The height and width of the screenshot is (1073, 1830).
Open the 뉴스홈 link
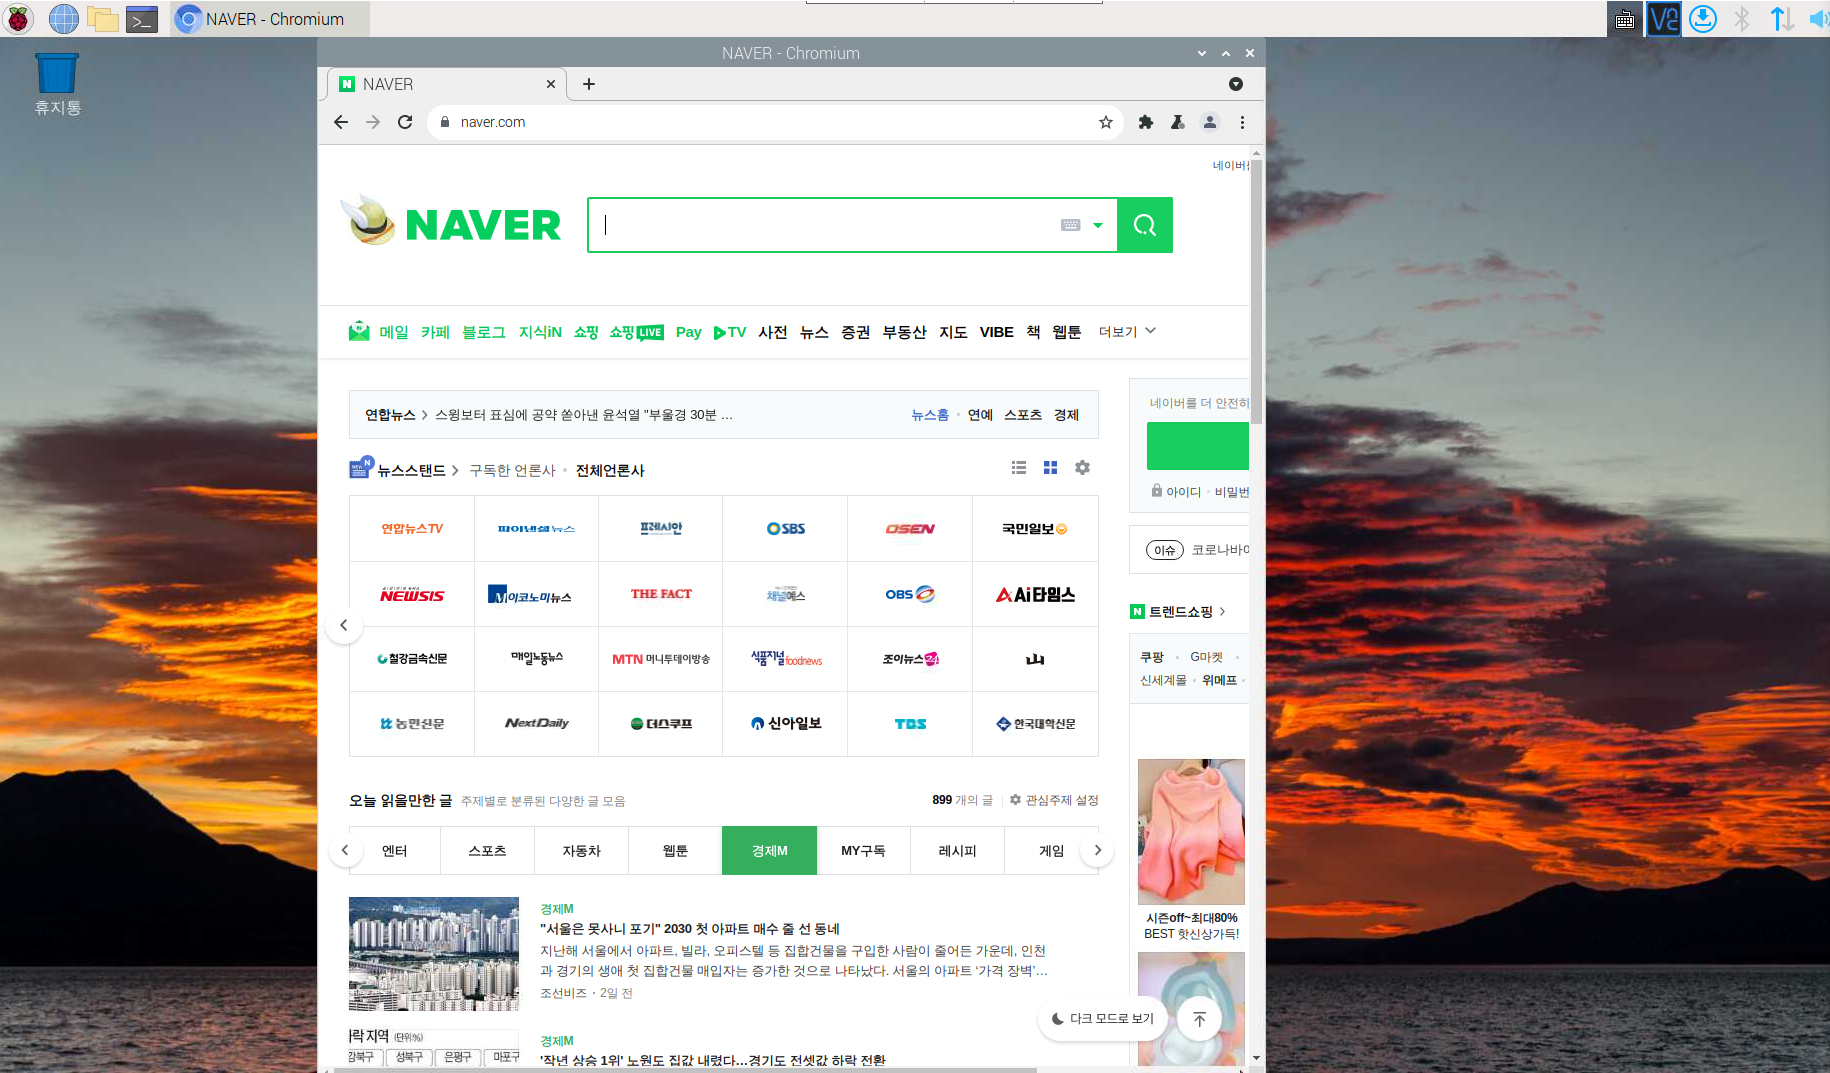click(x=930, y=415)
